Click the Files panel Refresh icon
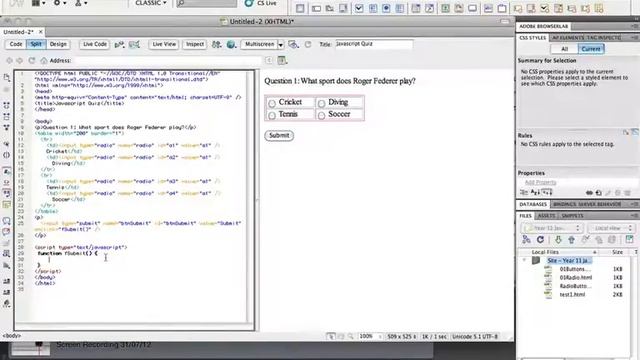Viewport: 640px width, 360px height. coord(540,240)
